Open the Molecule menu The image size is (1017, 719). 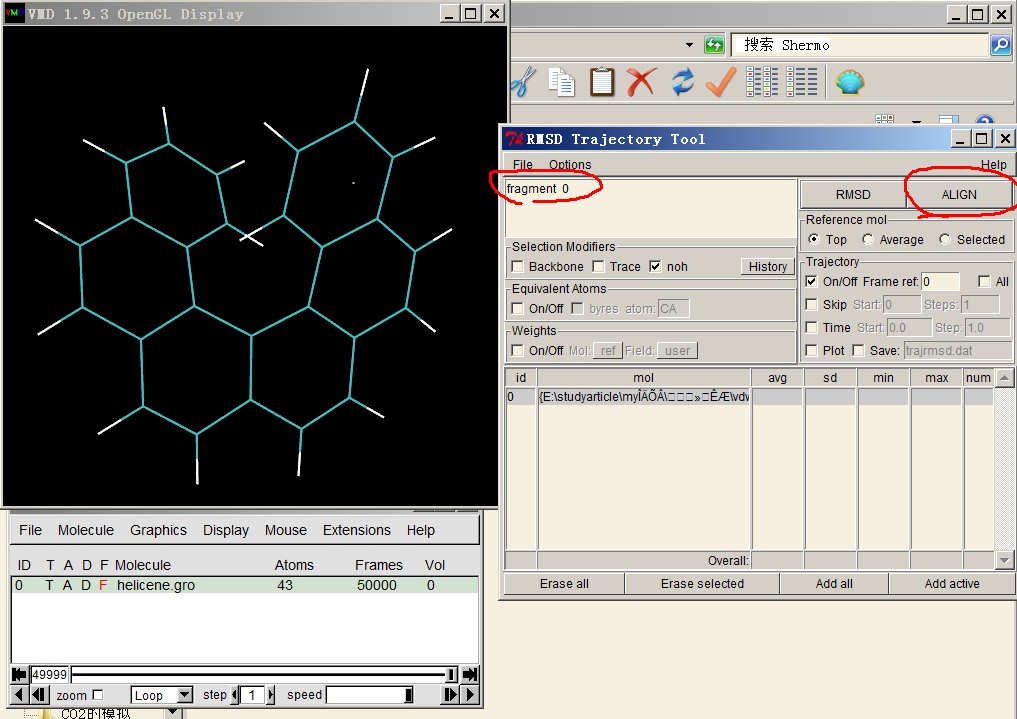pos(86,530)
